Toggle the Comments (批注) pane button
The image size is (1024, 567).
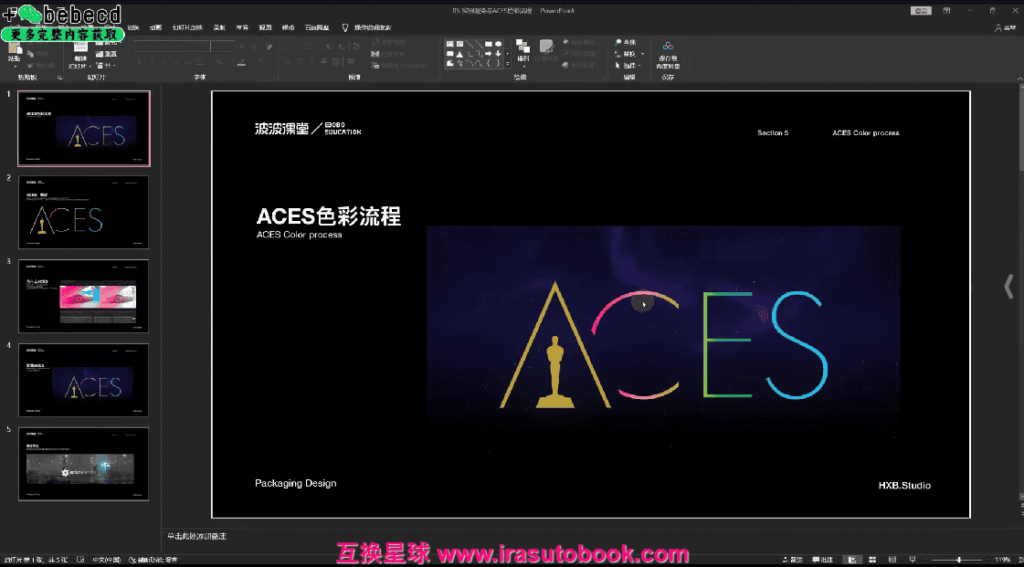pos(822,560)
